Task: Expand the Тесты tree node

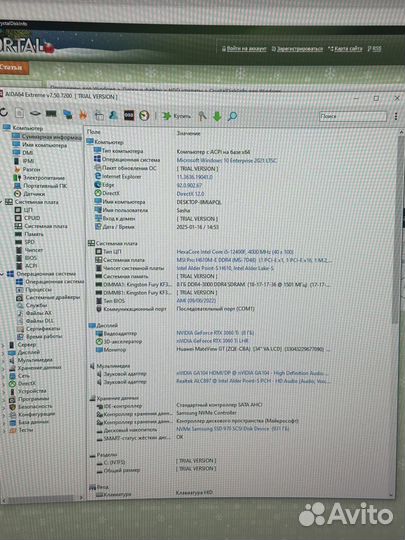Action: pos(4,430)
